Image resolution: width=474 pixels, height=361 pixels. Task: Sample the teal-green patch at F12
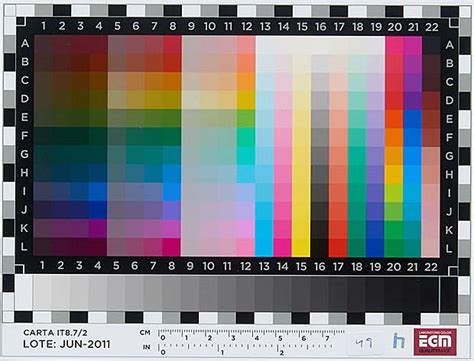pyautogui.click(x=246, y=137)
